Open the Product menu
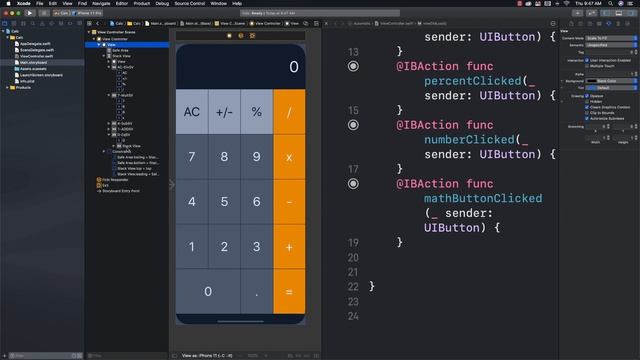640x360 pixels. (x=142, y=3)
